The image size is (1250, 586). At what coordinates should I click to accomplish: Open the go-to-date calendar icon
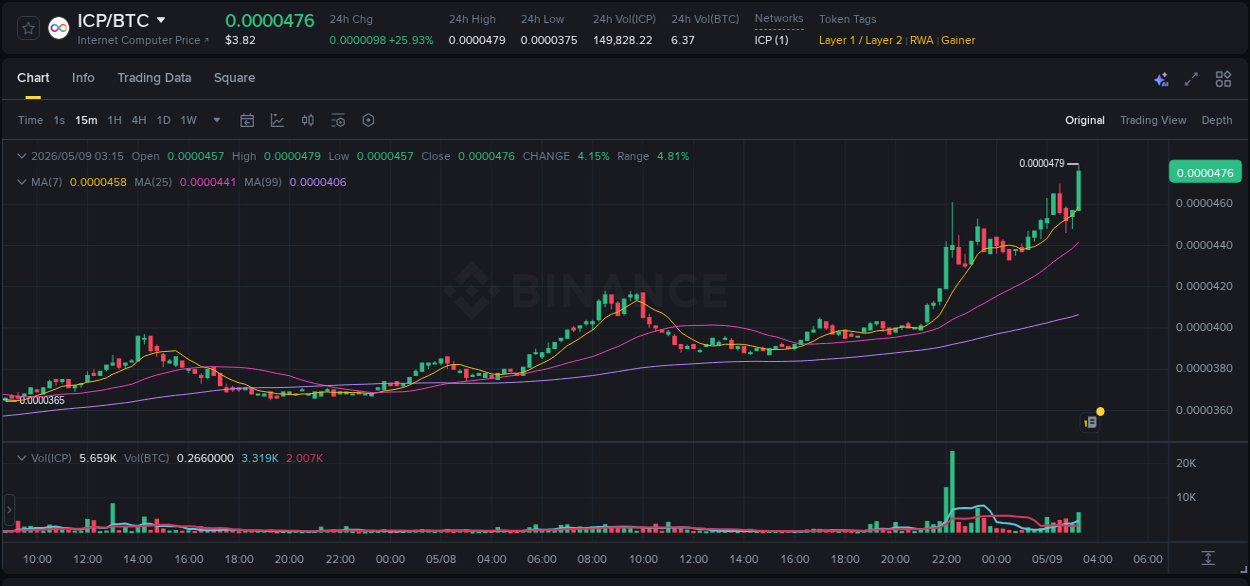pyautogui.click(x=247, y=120)
